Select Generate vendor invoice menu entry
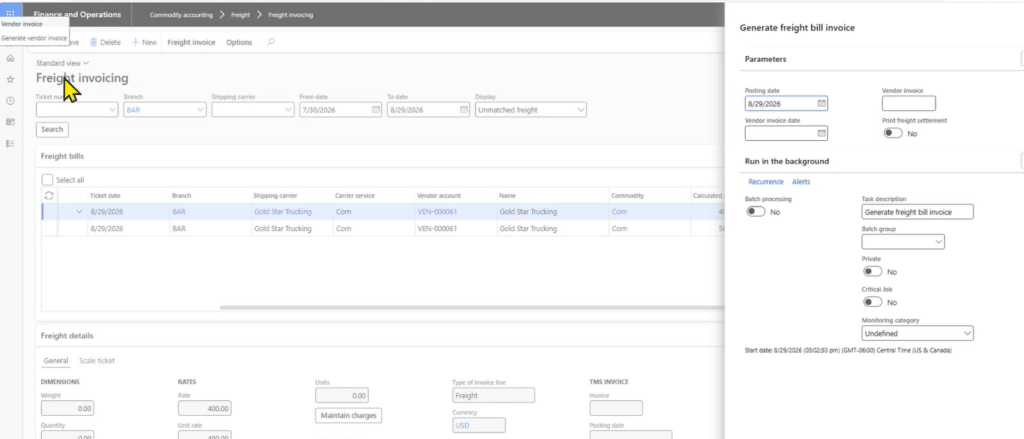 tap(34, 38)
